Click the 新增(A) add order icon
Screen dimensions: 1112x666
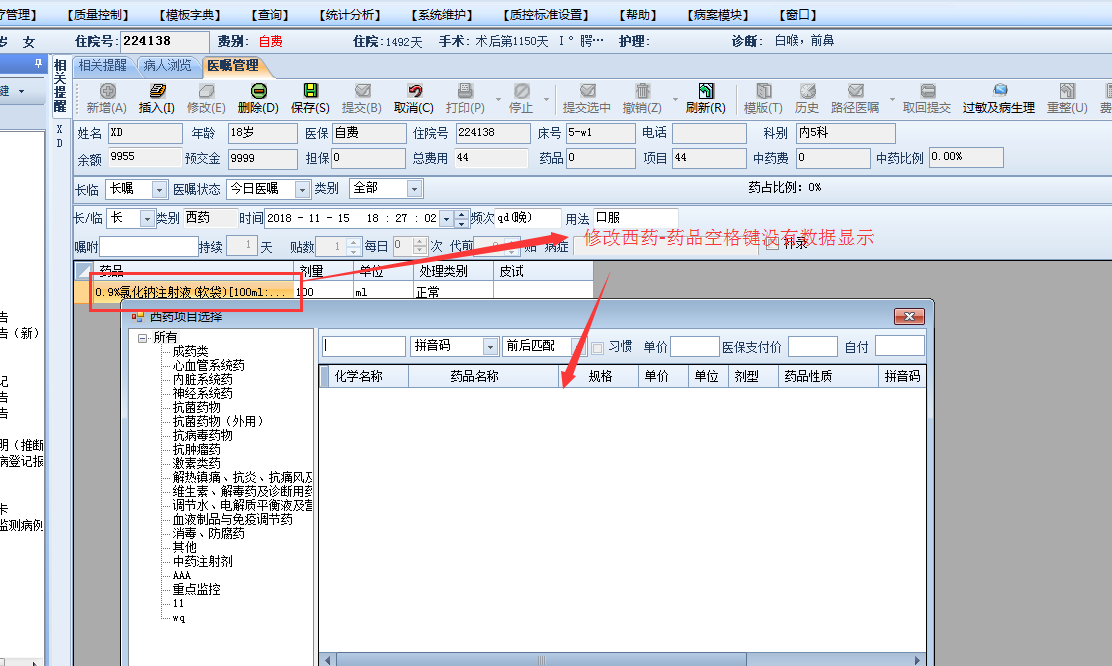click(x=108, y=91)
